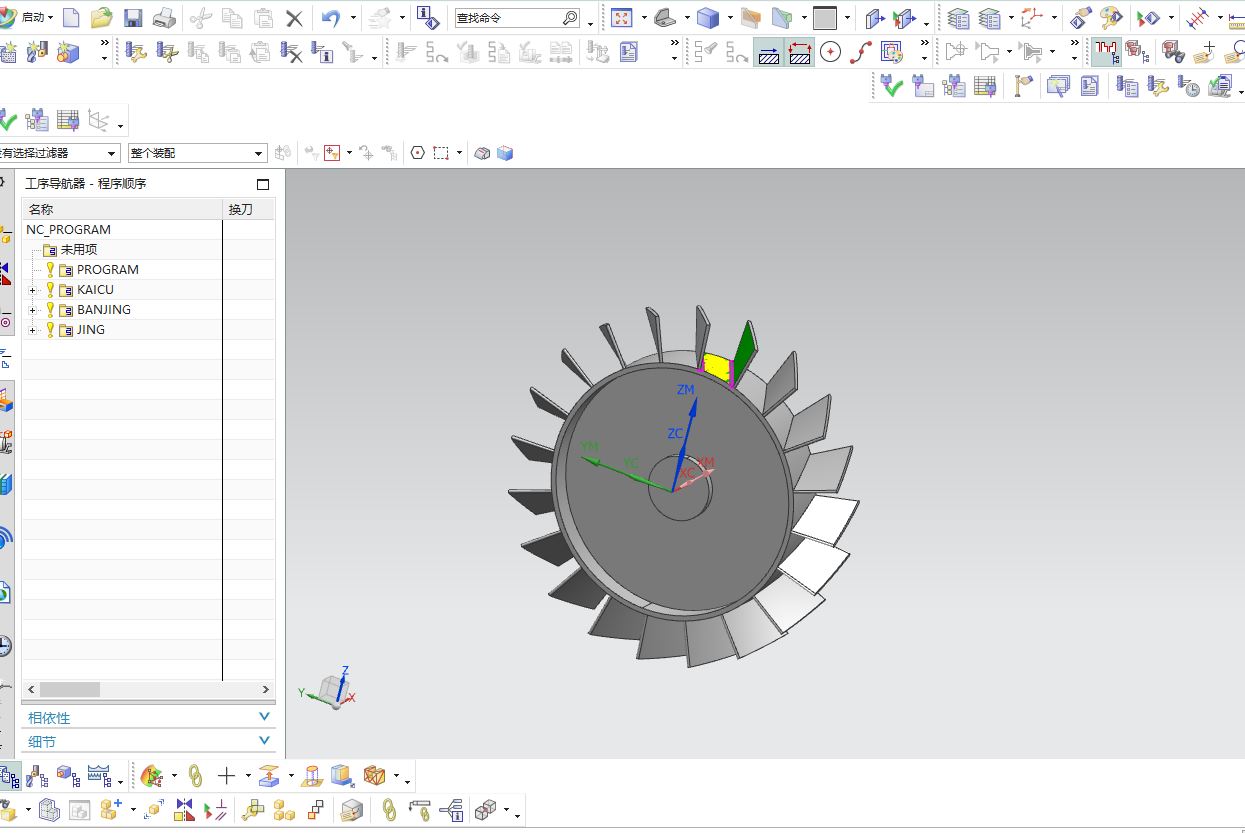Viewport: 1245px width, 833px height.
Task: Open the object information icon
Action: (428, 18)
